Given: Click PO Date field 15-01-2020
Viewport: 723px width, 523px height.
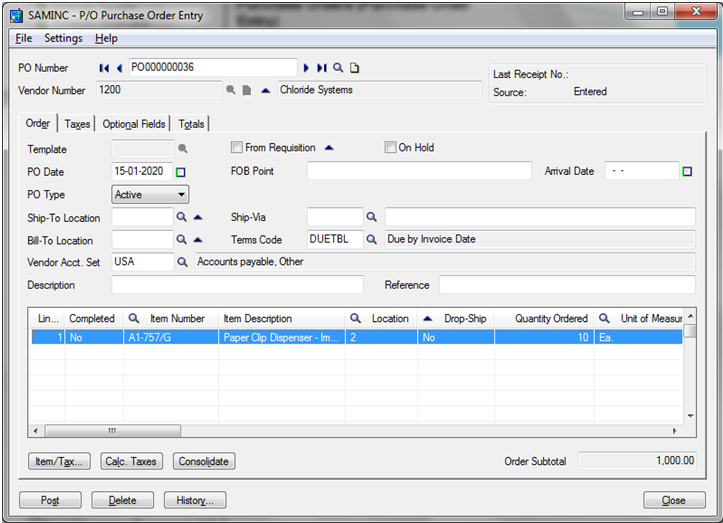Looking at the screenshot, I should 142,172.
